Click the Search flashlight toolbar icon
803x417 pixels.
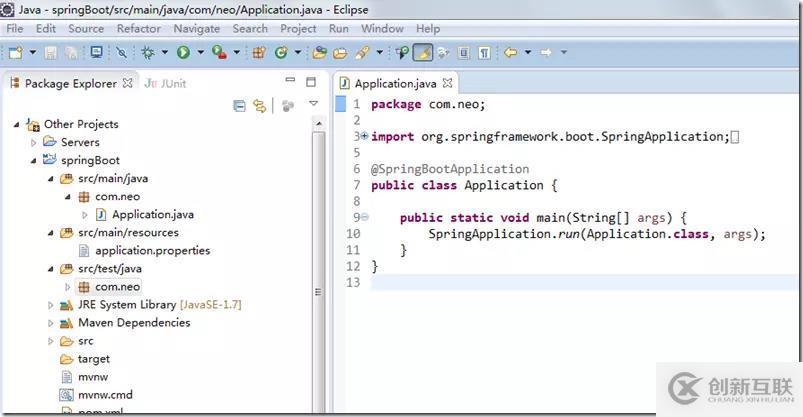(x=363, y=52)
